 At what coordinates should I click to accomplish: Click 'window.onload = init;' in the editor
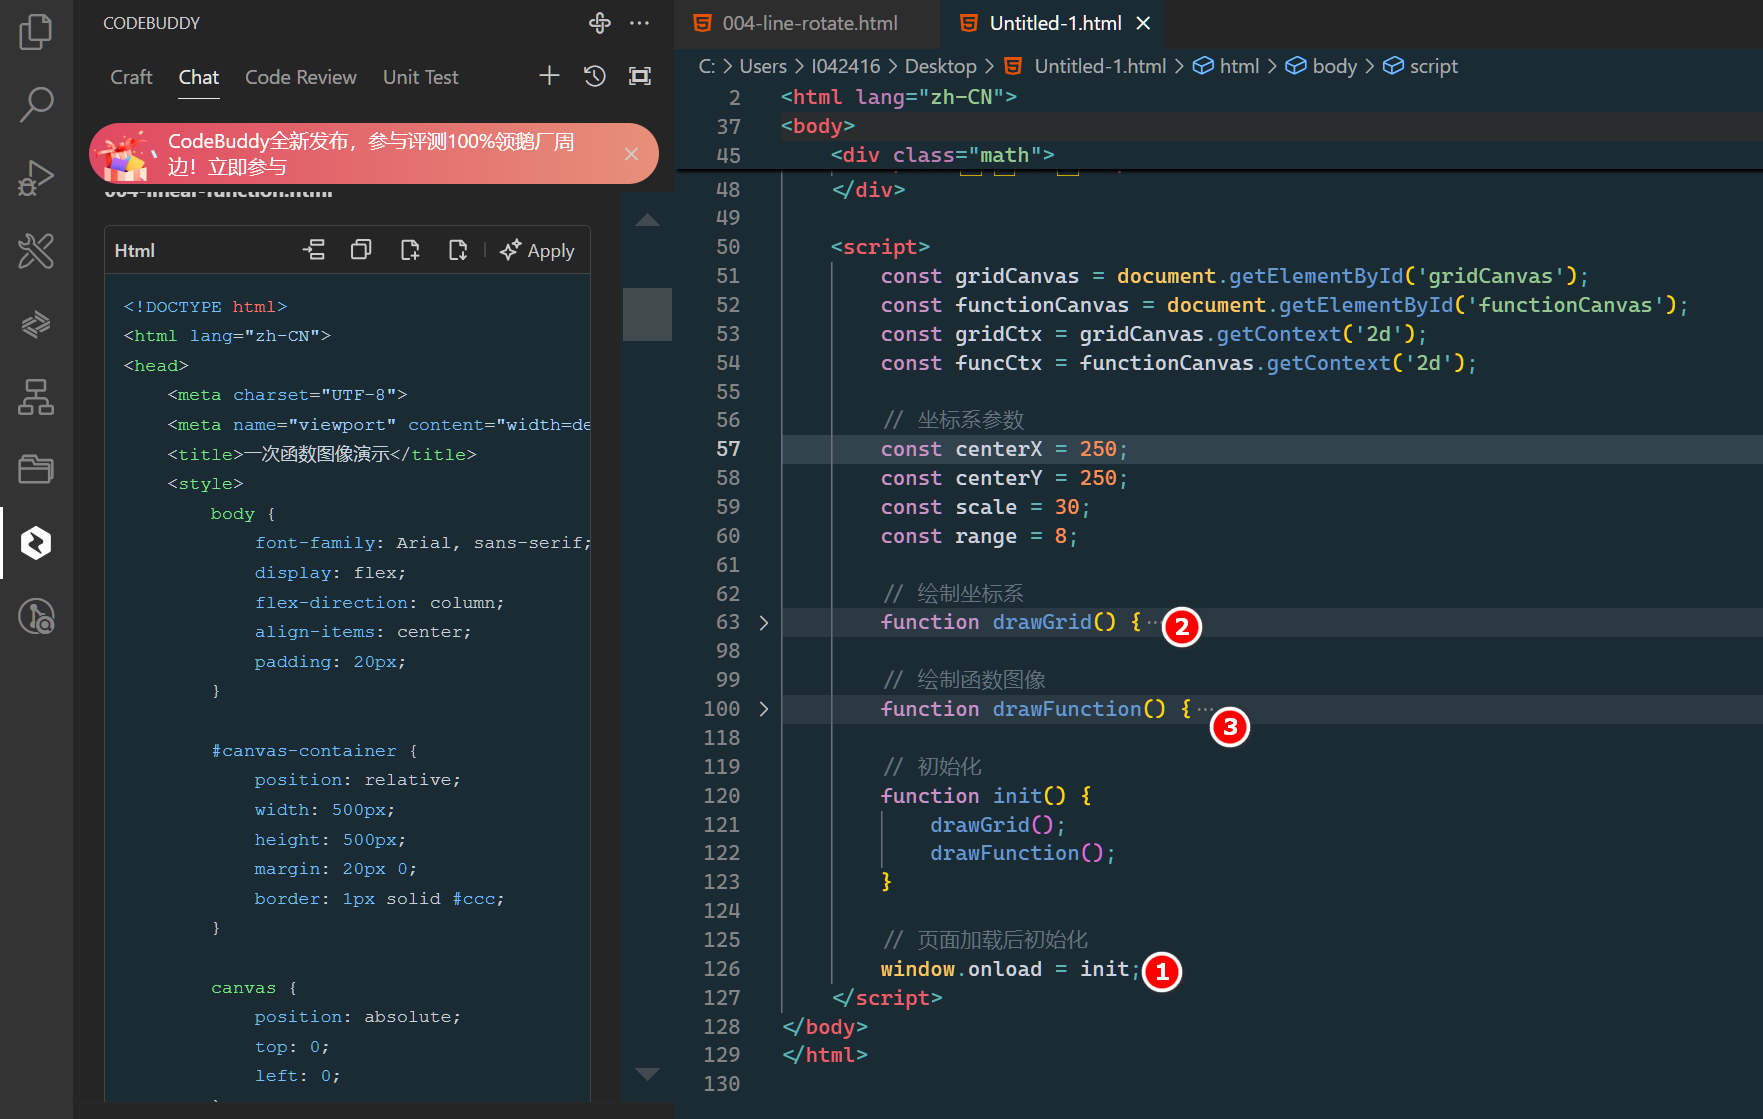[x=1010, y=969]
